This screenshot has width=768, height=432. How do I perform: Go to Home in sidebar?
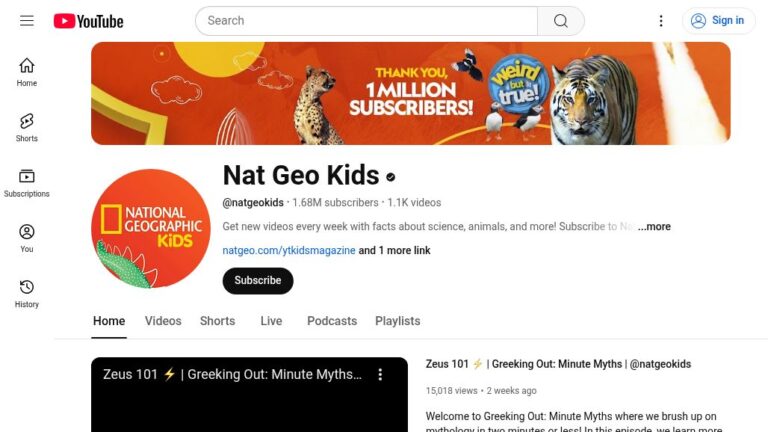coord(27,72)
